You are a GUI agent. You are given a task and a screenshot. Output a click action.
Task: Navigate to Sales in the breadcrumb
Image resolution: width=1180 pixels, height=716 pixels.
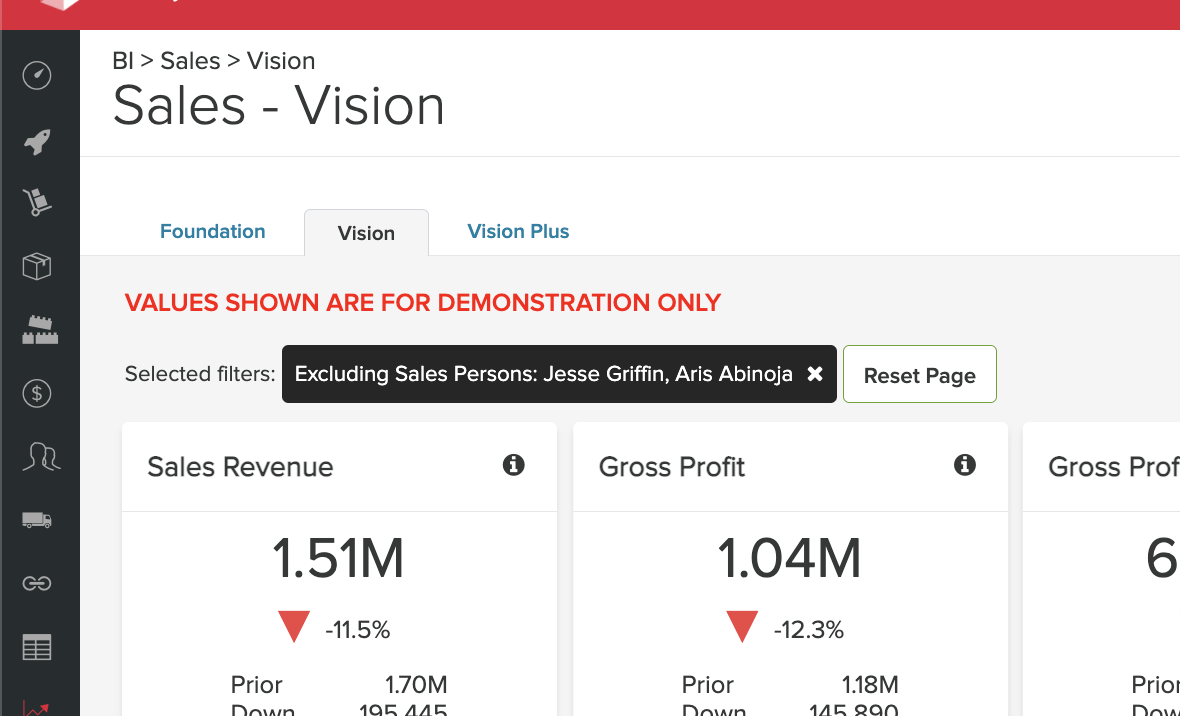pyautogui.click(x=191, y=61)
